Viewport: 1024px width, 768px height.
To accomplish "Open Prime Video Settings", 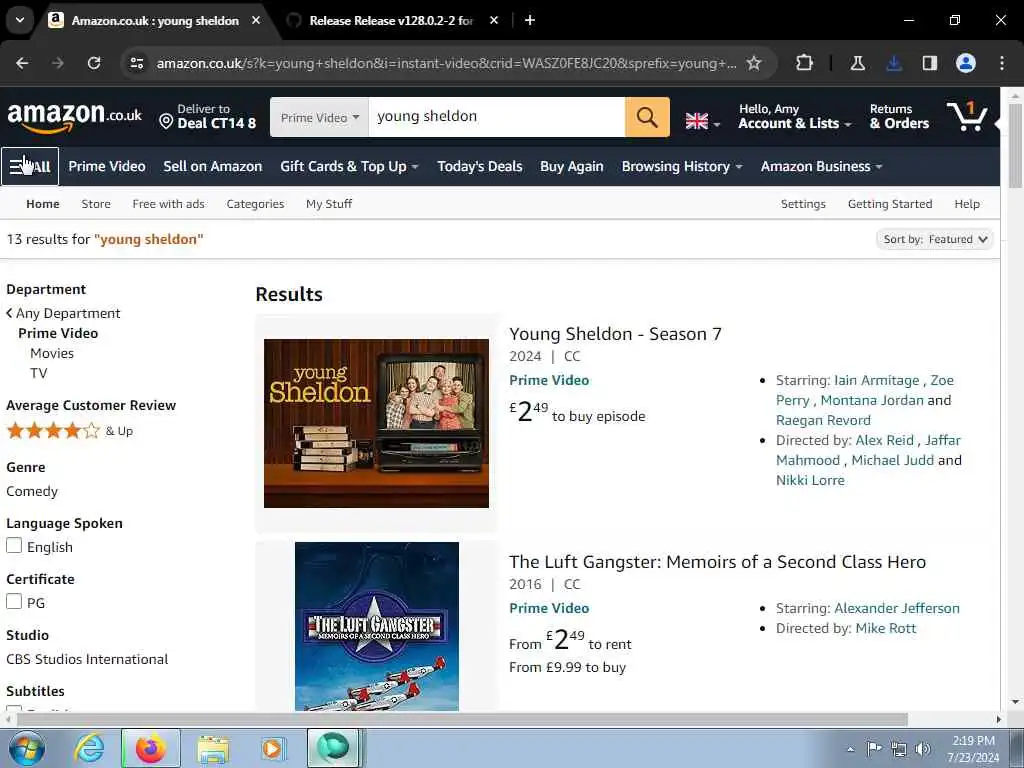I will click(x=803, y=204).
